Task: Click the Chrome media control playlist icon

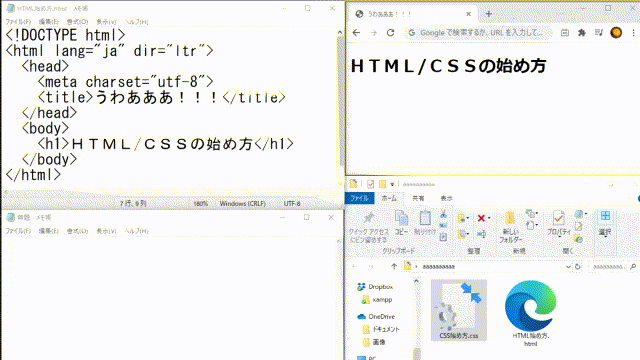Action: (x=599, y=33)
